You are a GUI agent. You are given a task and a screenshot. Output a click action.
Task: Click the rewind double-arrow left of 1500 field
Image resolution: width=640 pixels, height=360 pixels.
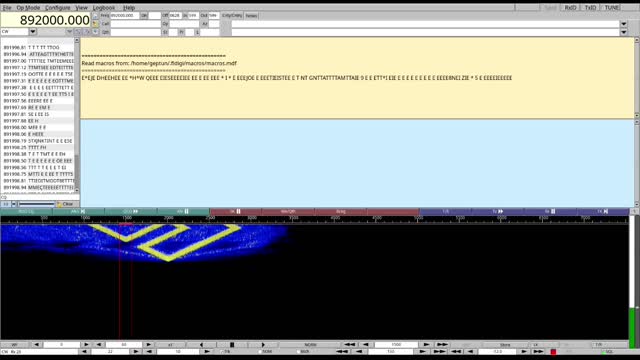coord(350,344)
